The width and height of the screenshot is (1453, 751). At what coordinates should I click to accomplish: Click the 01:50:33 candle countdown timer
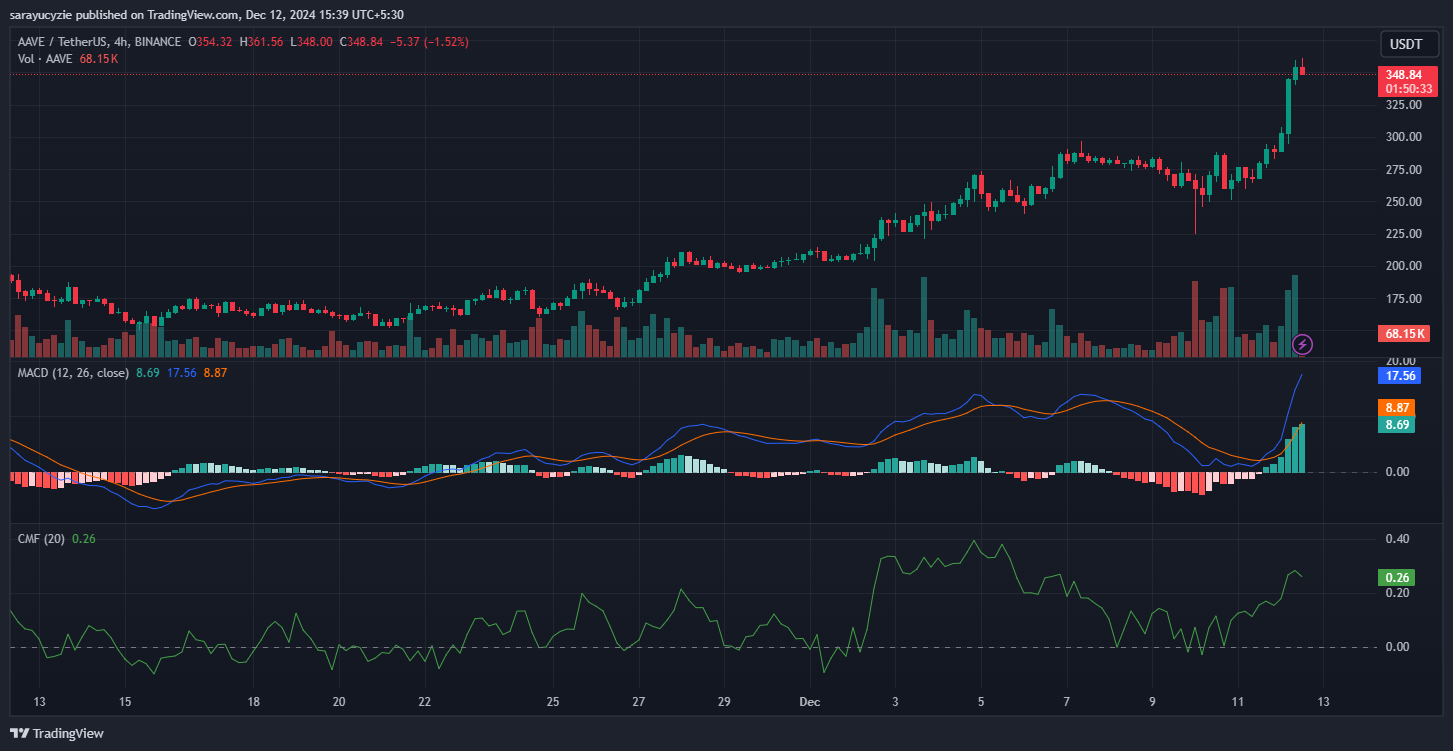[1404, 88]
